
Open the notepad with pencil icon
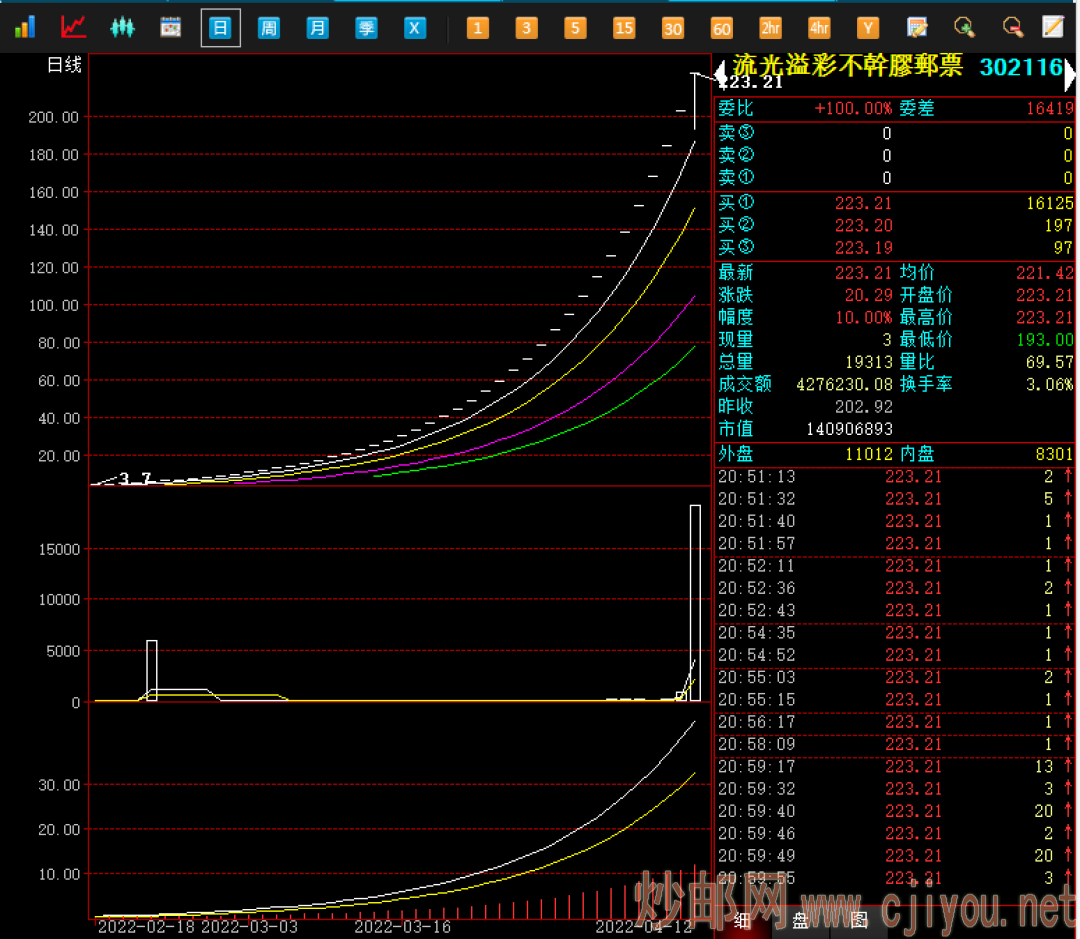[916, 27]
